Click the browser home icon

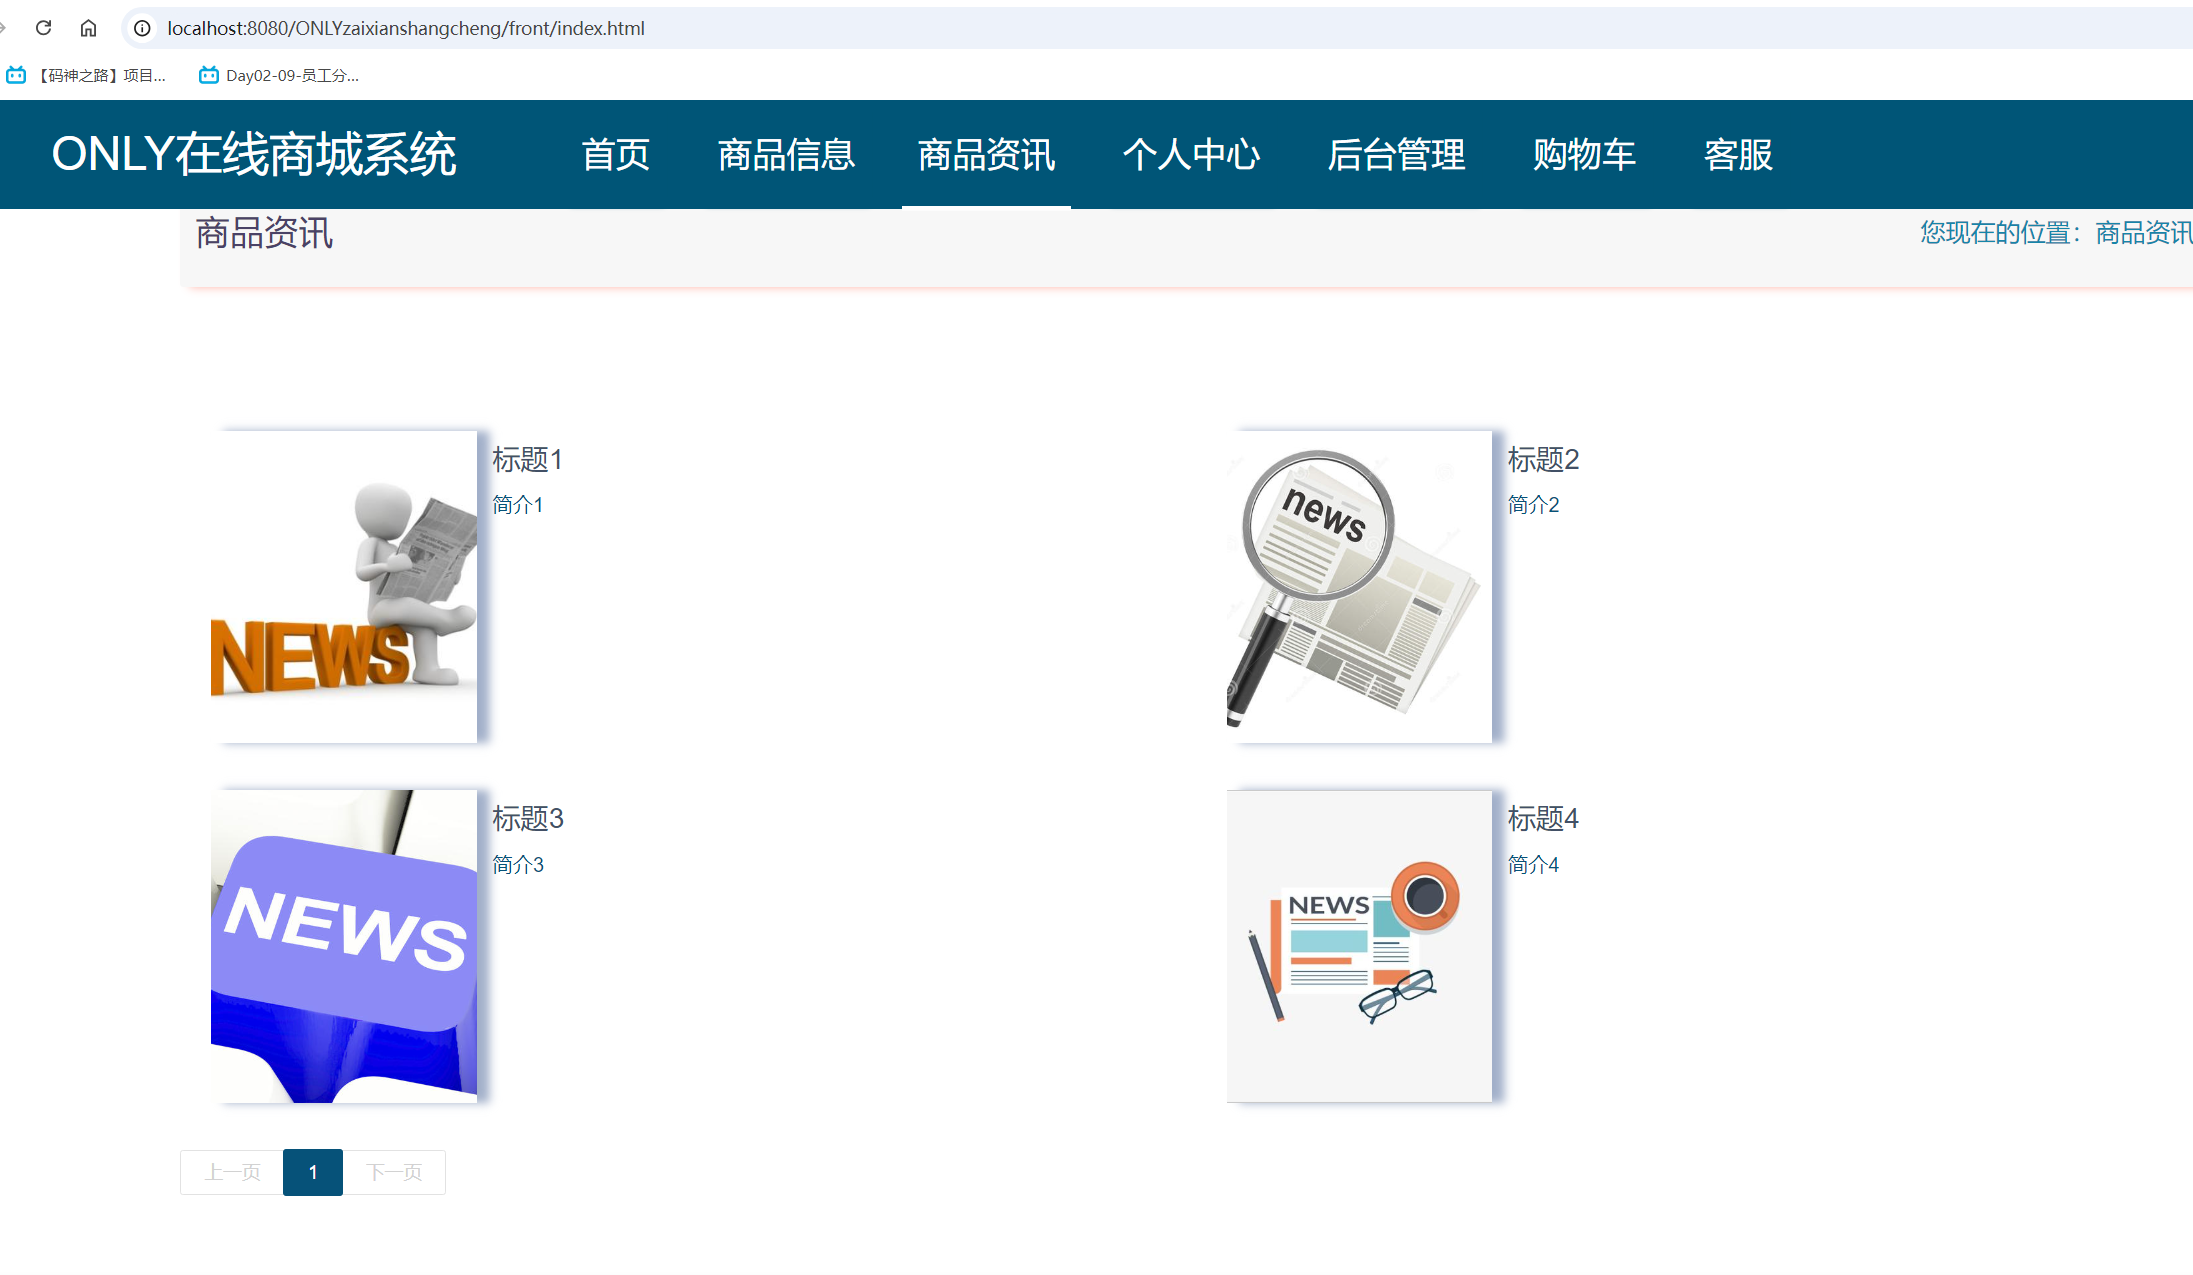(88, 28)
